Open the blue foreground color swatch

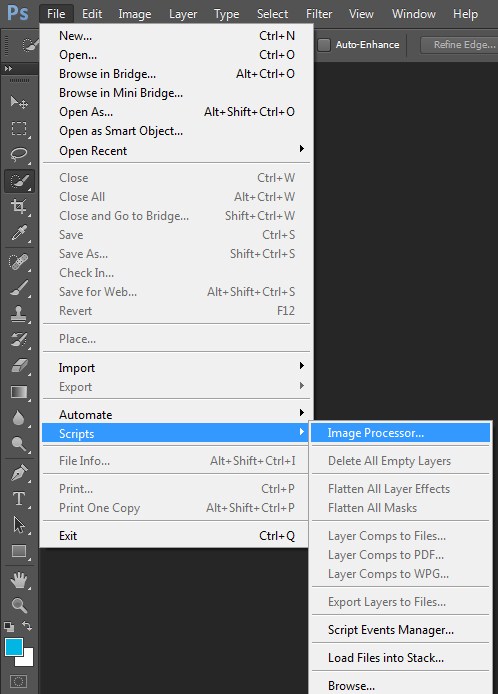[14, 647]
